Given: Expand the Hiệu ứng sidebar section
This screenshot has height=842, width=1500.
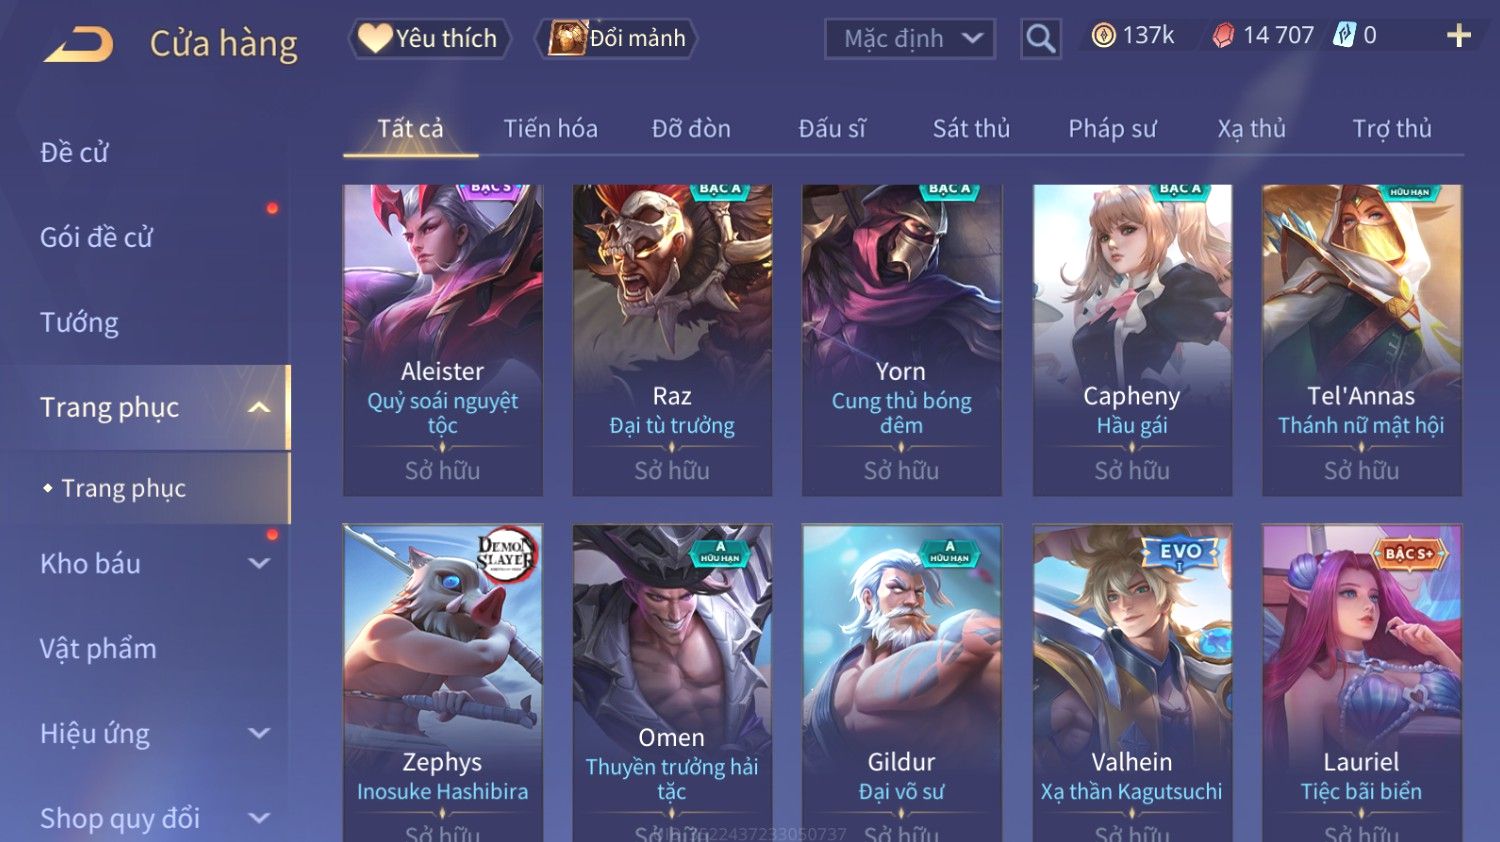Looking at the screenshot, I should pyautogui.click(x=259, y=733).
